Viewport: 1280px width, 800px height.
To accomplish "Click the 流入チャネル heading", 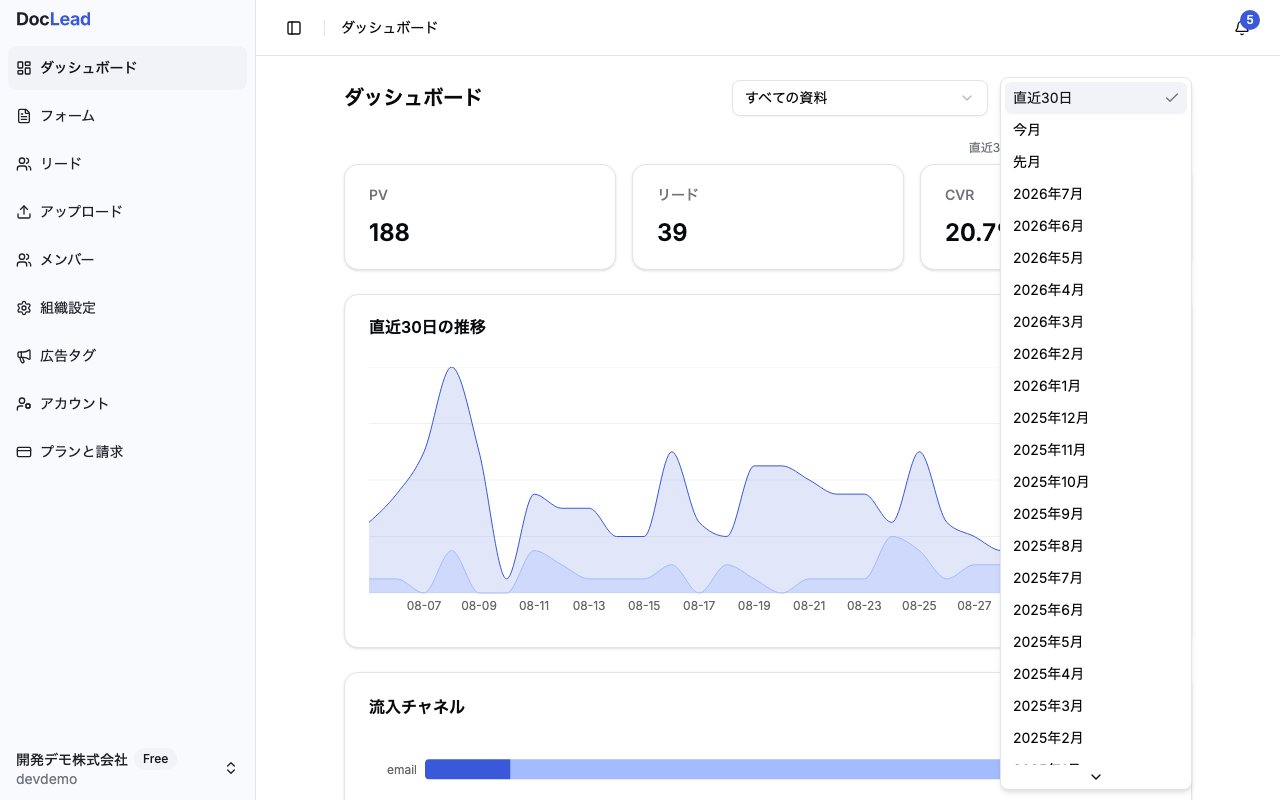I will (417, 707).
